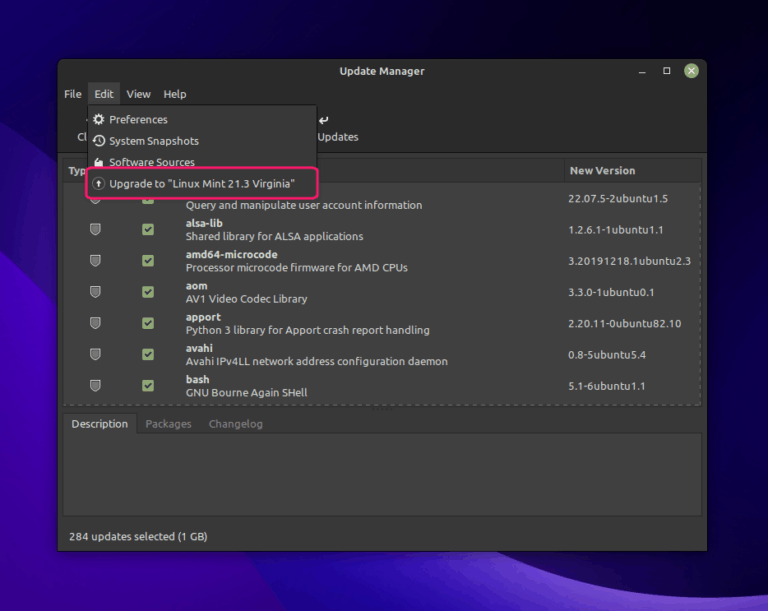Open Preferences from the Edit menu
The image size is (768, 611).
202,120
